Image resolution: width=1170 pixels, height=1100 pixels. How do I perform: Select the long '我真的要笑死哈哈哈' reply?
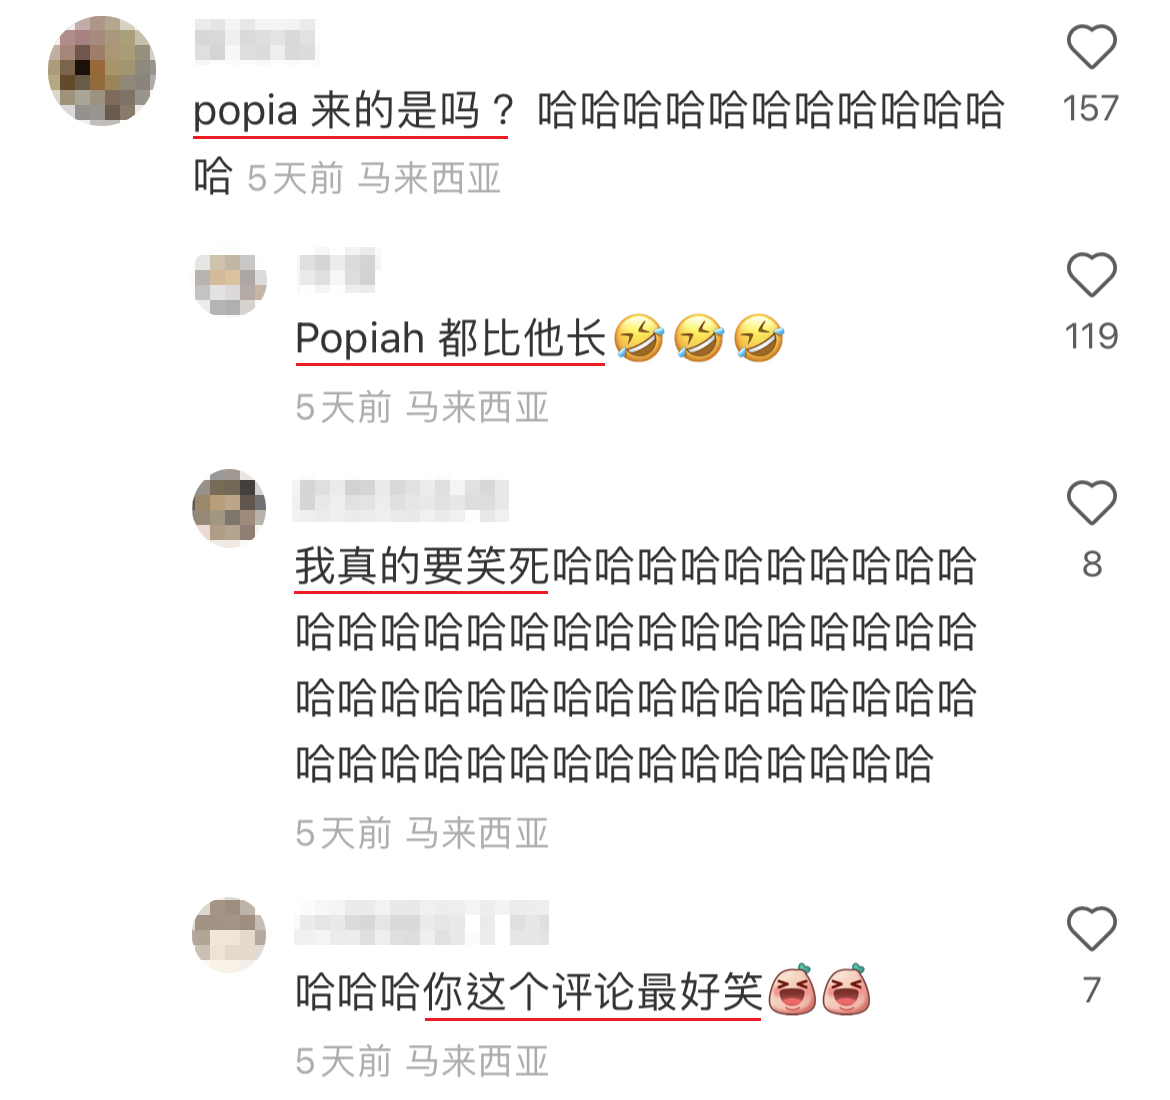636,663
